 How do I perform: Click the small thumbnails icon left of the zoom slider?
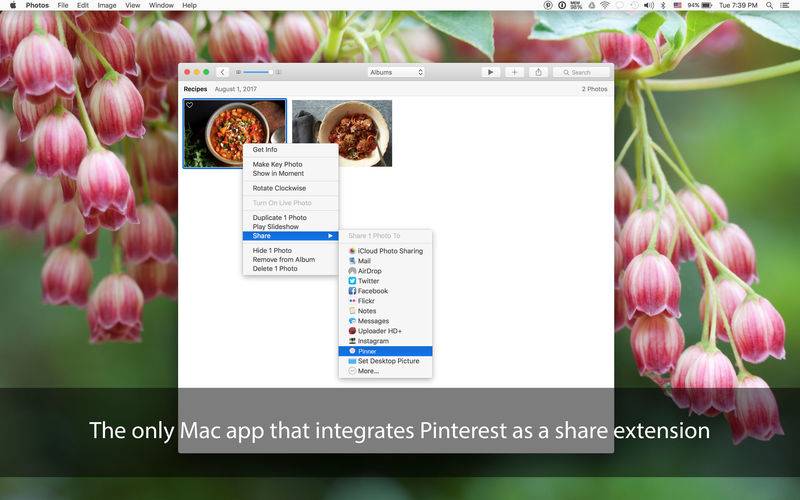[238, 72]
